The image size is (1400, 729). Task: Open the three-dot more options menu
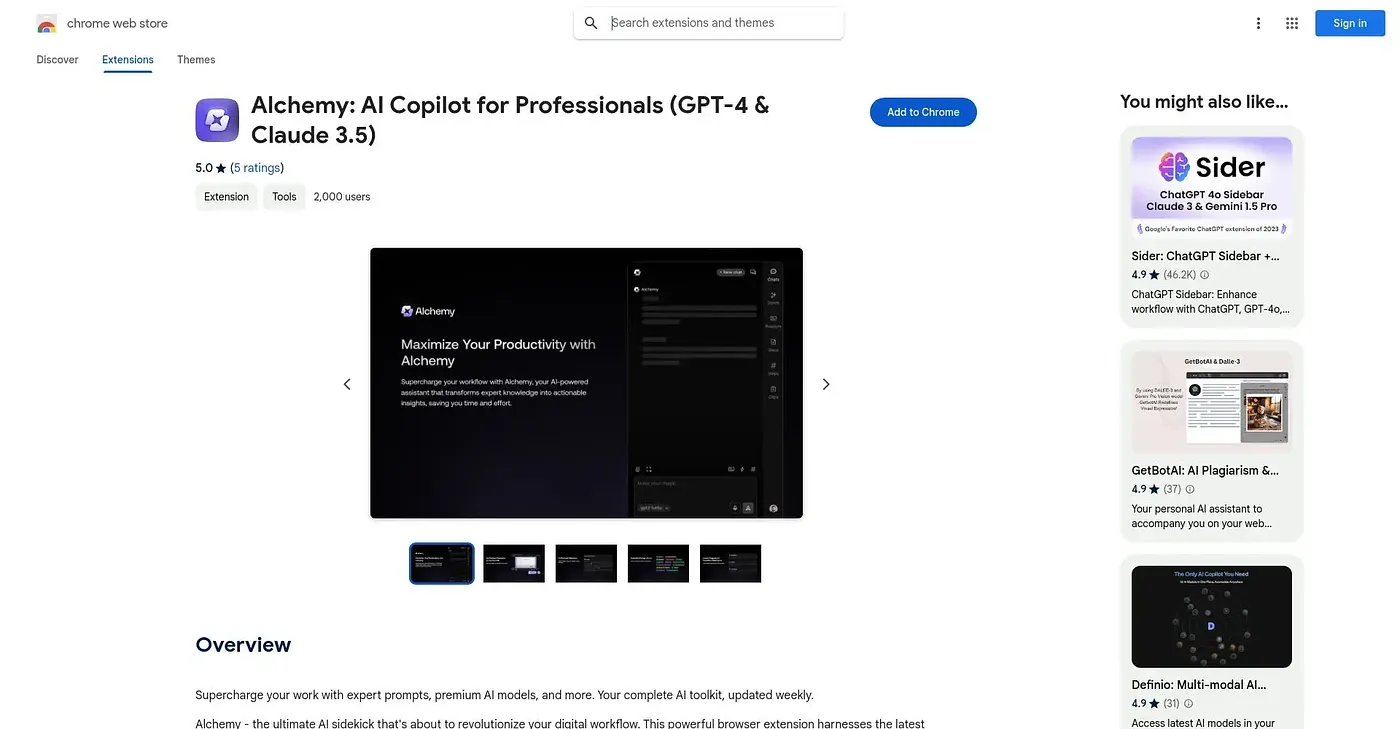click(1258, 23)
